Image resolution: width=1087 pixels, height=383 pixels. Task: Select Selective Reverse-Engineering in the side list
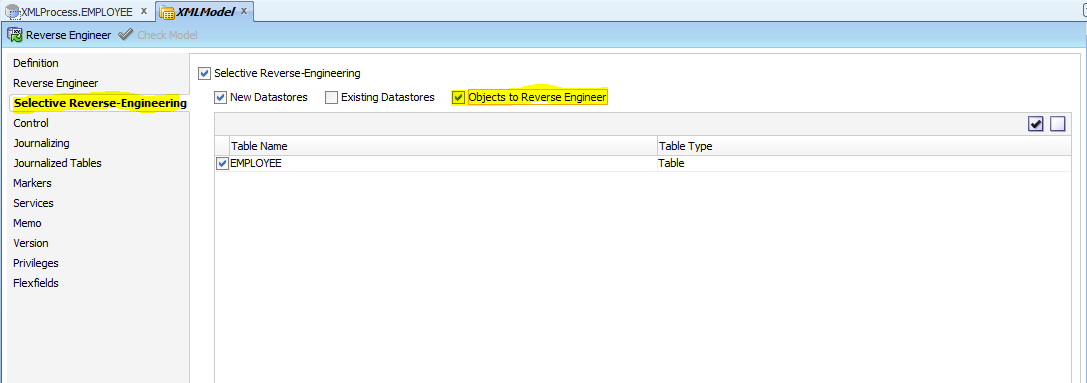point(101,103)
